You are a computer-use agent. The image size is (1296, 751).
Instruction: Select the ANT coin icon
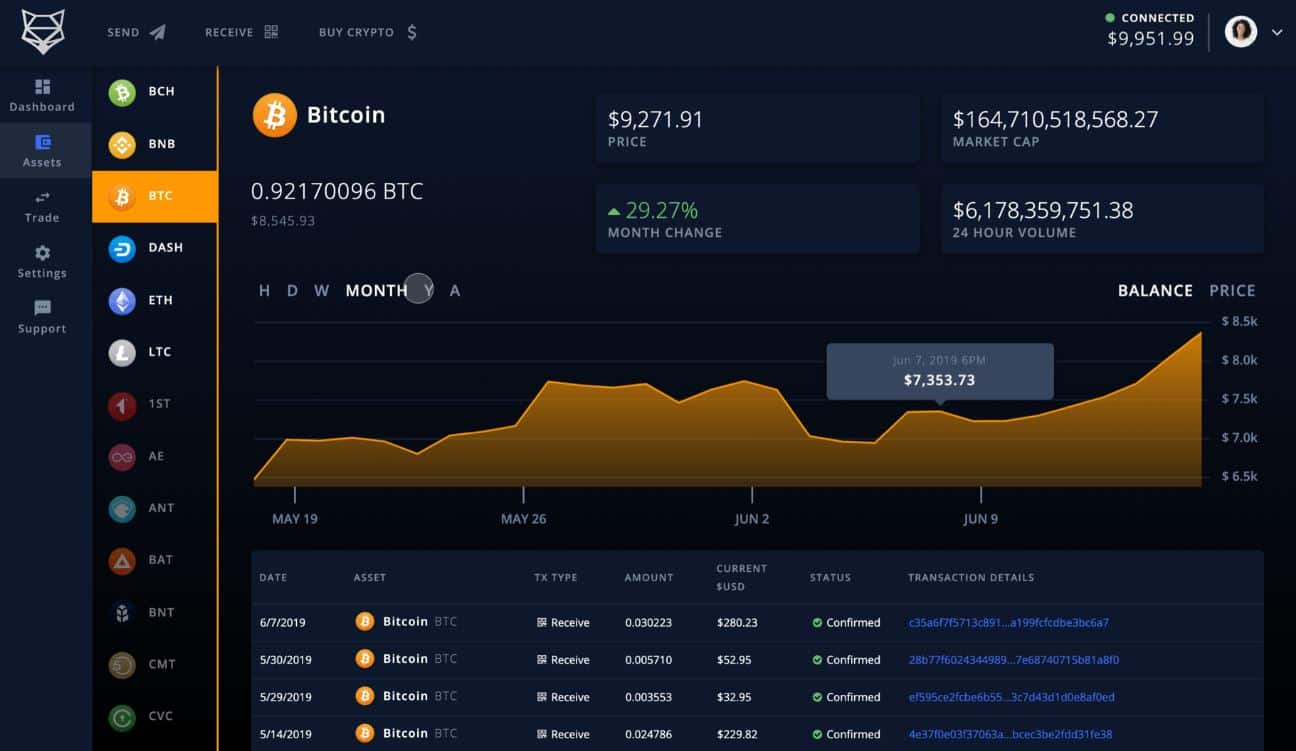pyautogui.click(x=122, y=508)
